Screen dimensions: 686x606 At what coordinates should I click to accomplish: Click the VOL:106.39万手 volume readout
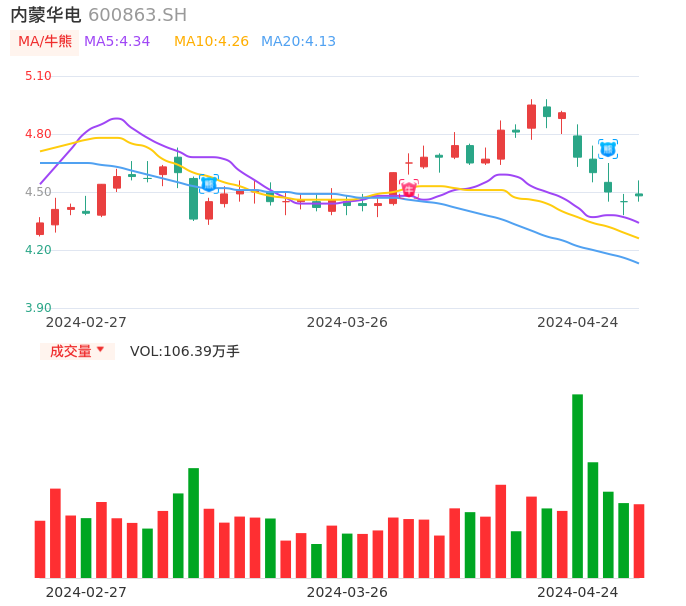pyautogui.click(x=185, y=351)
